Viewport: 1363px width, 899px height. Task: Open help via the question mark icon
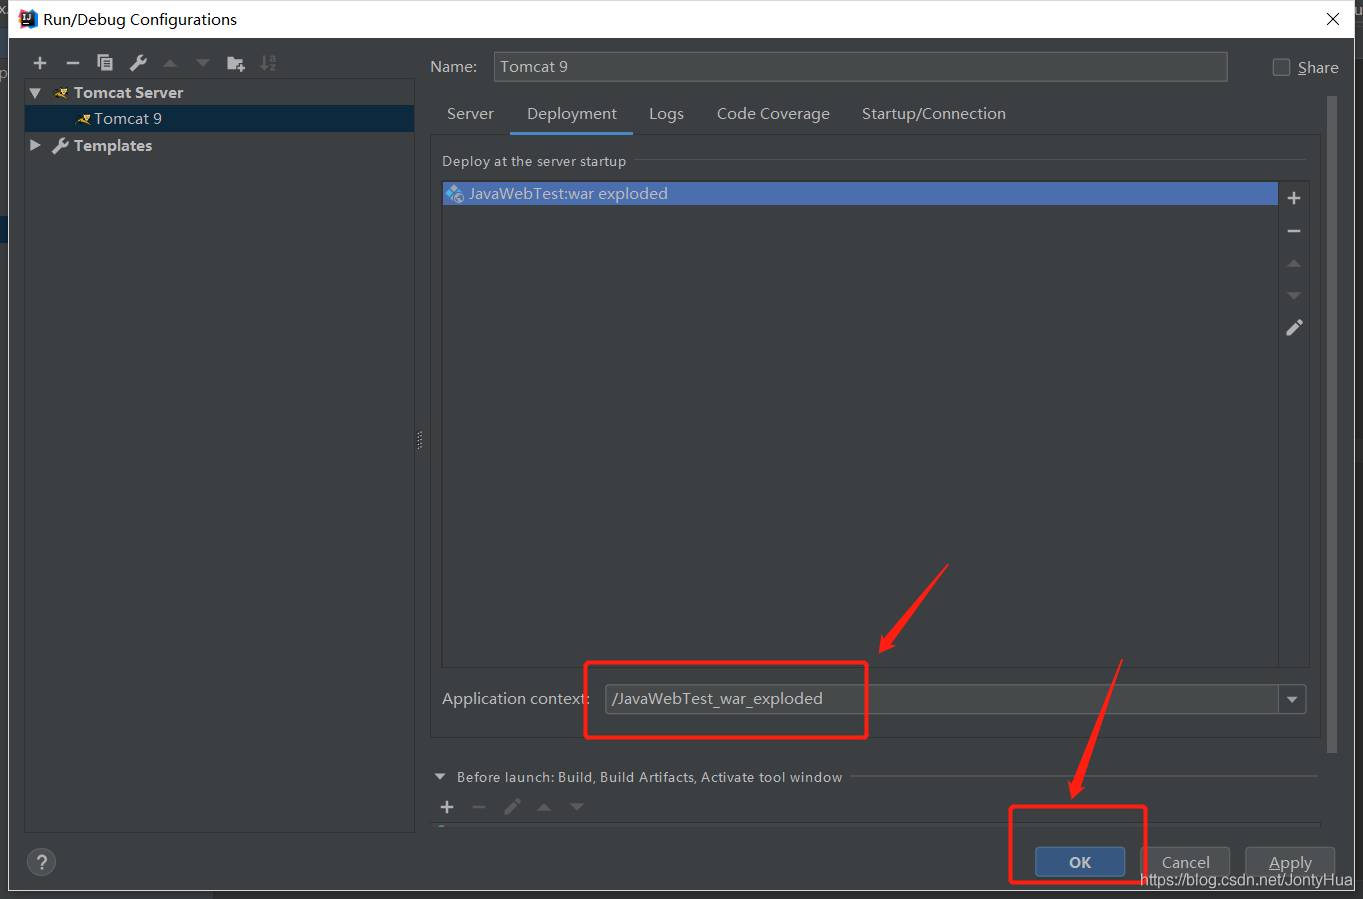click(x=41, y=861)
